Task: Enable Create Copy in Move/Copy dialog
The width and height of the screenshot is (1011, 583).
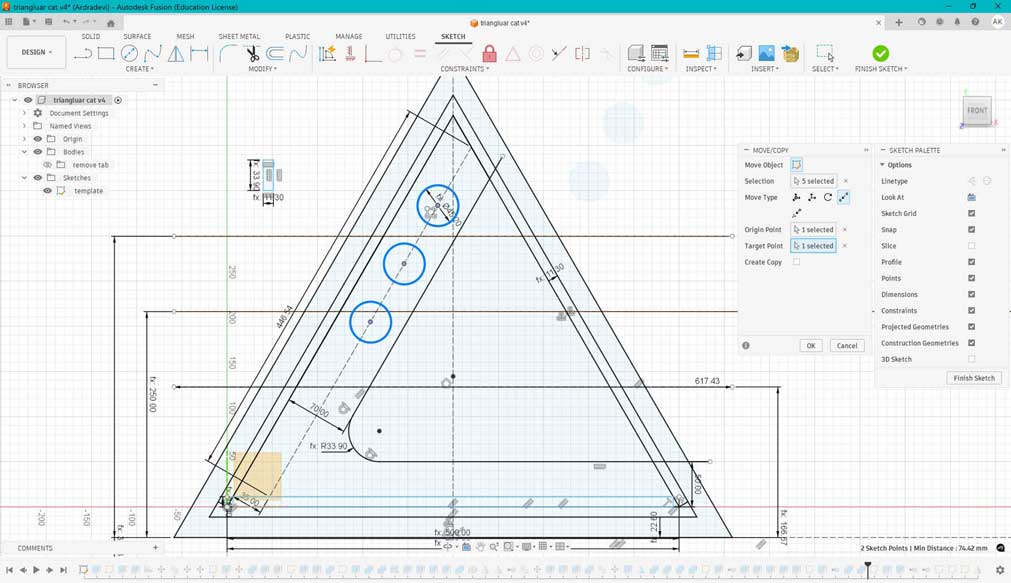Action: 796,261
